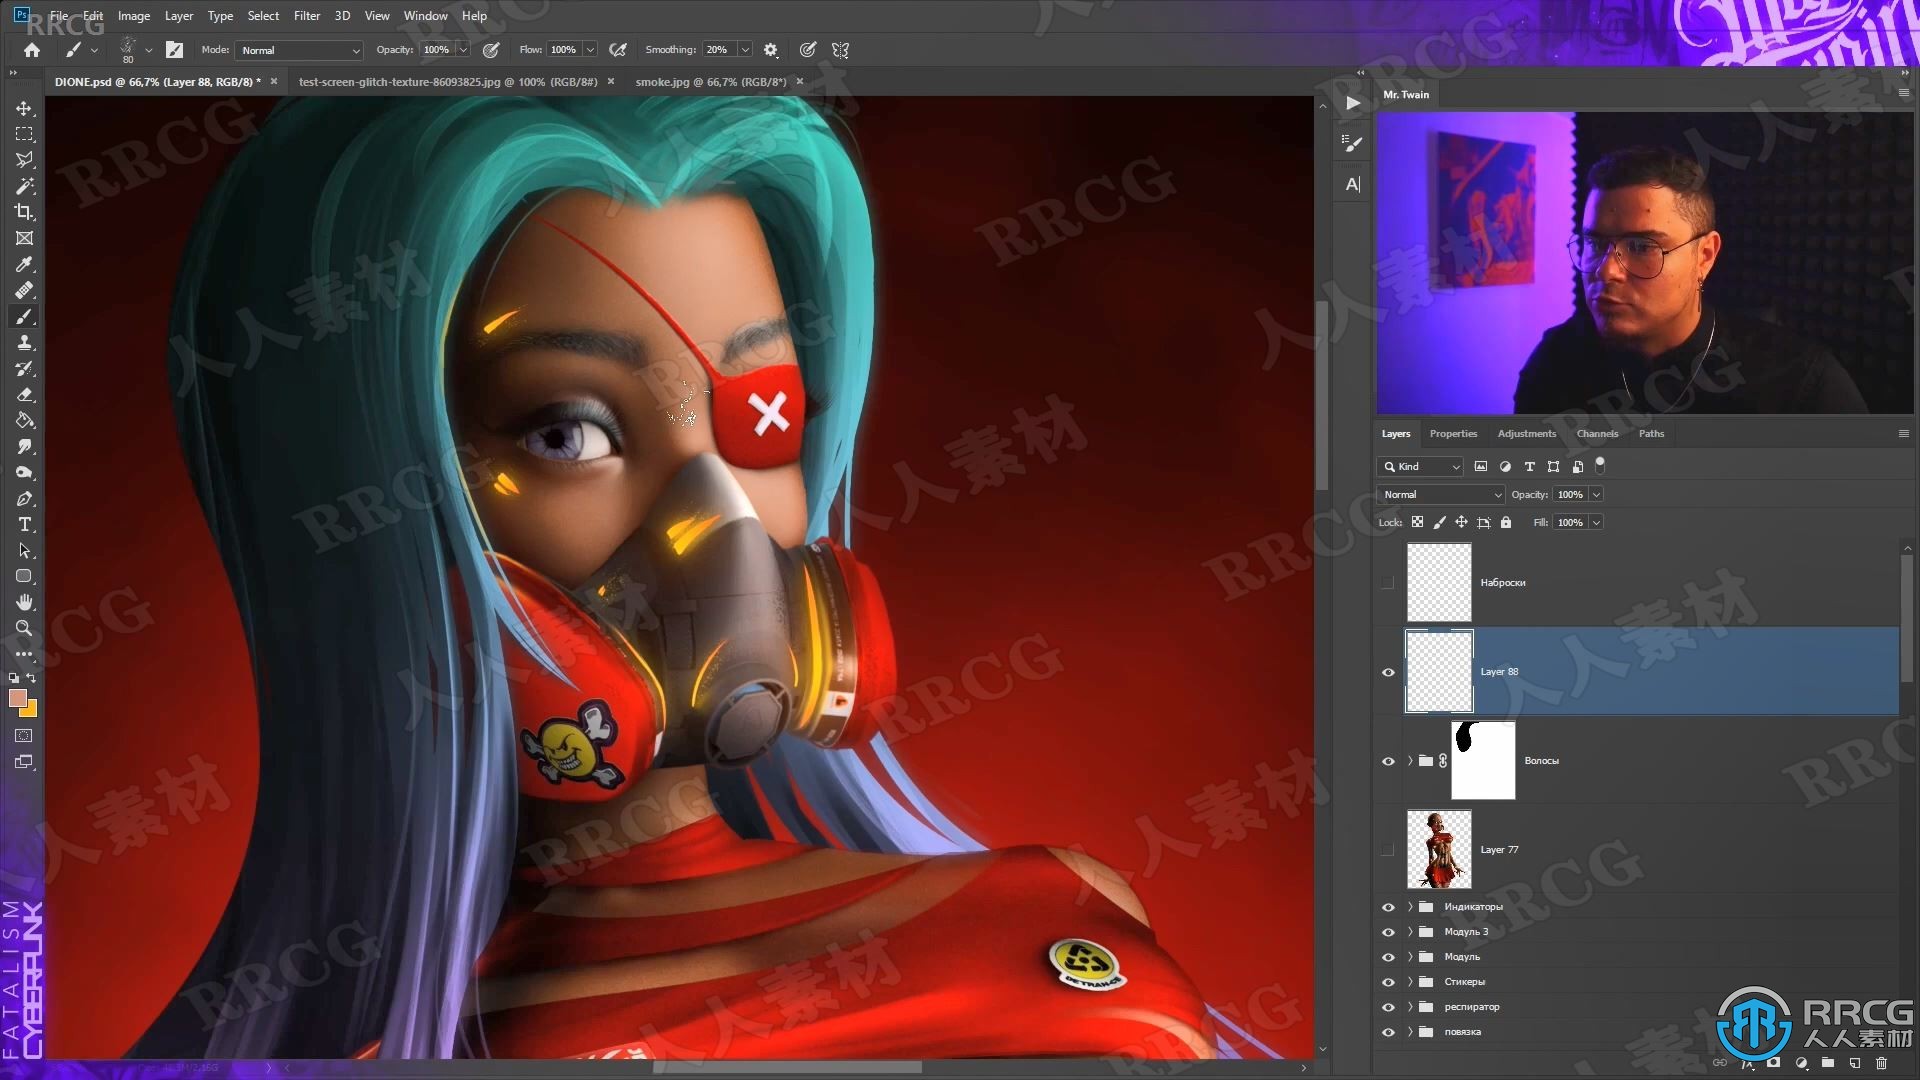Swap foreground and background colors
Image resolution: width=1920 pixels, height=1080 pixels.
click(x=31, y=678)
